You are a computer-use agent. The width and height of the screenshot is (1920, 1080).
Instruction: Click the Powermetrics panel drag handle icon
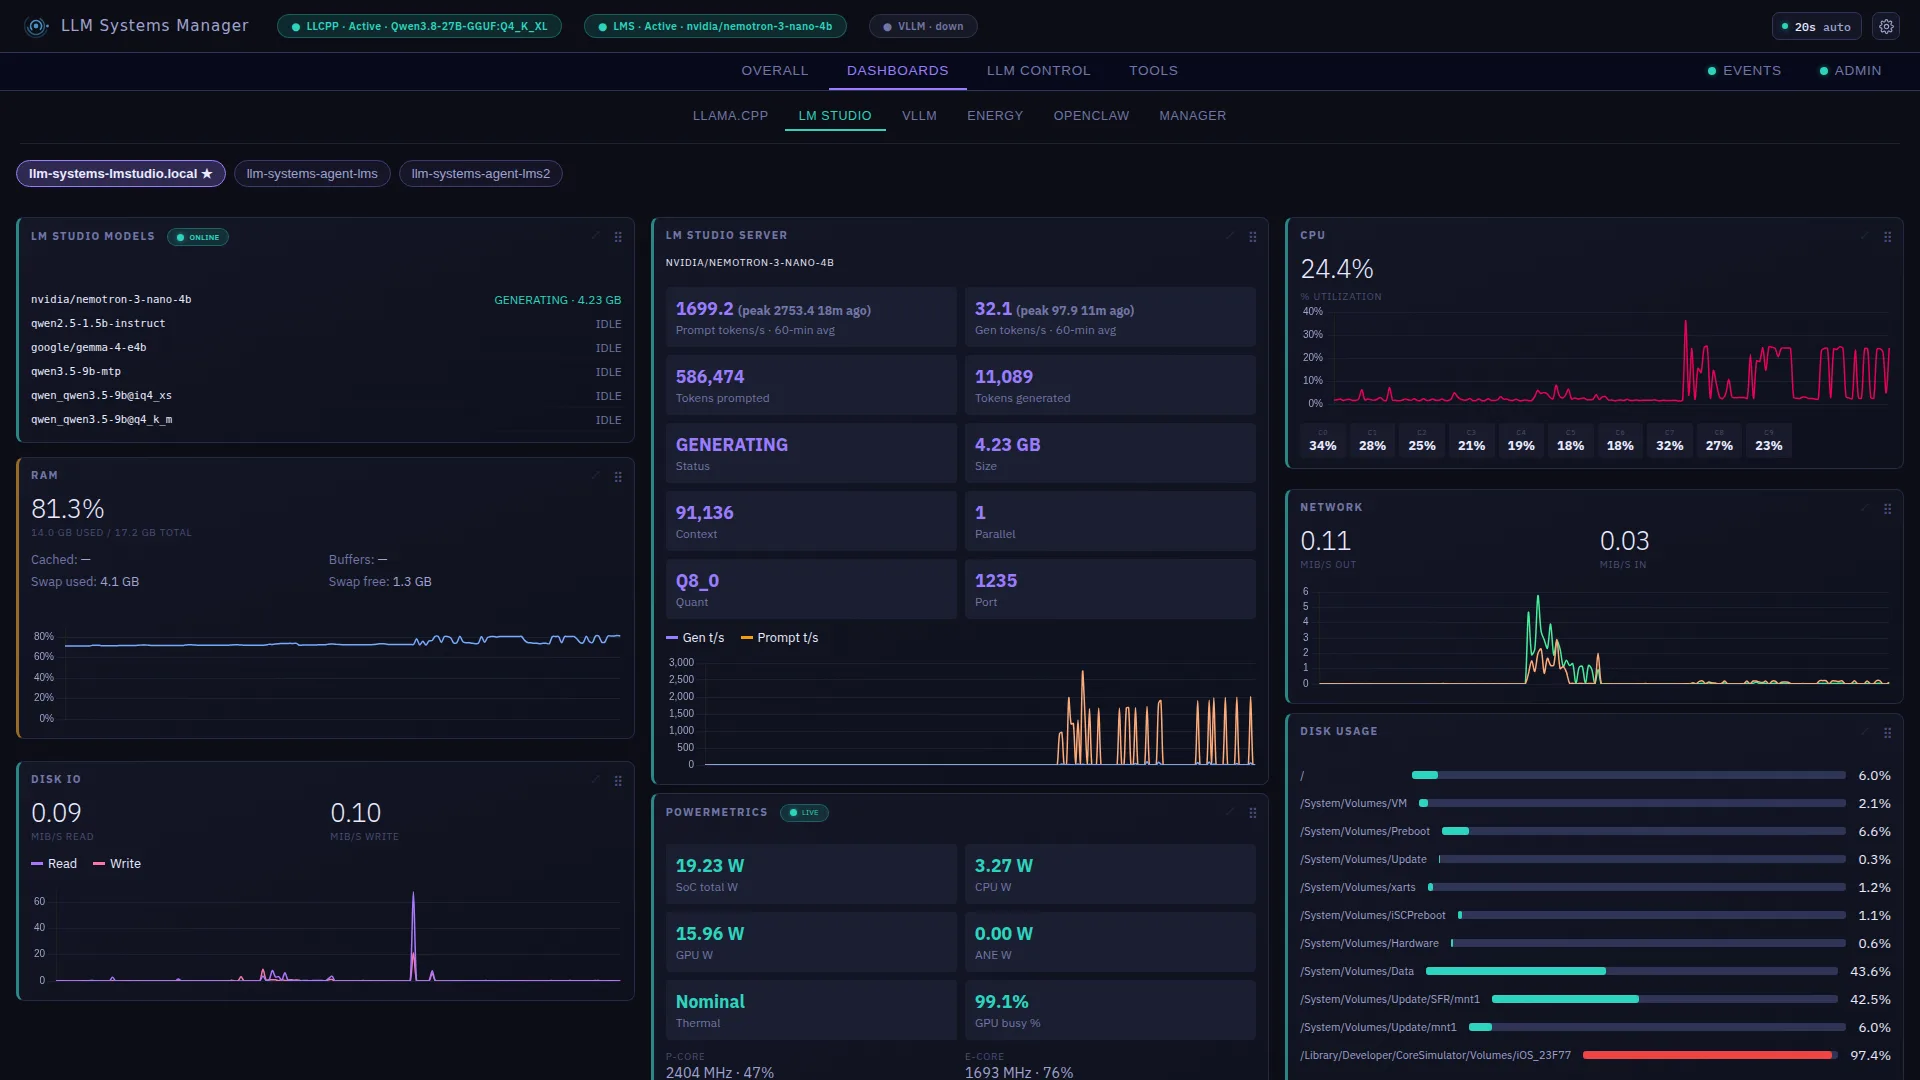click(x=1253, y=813)
